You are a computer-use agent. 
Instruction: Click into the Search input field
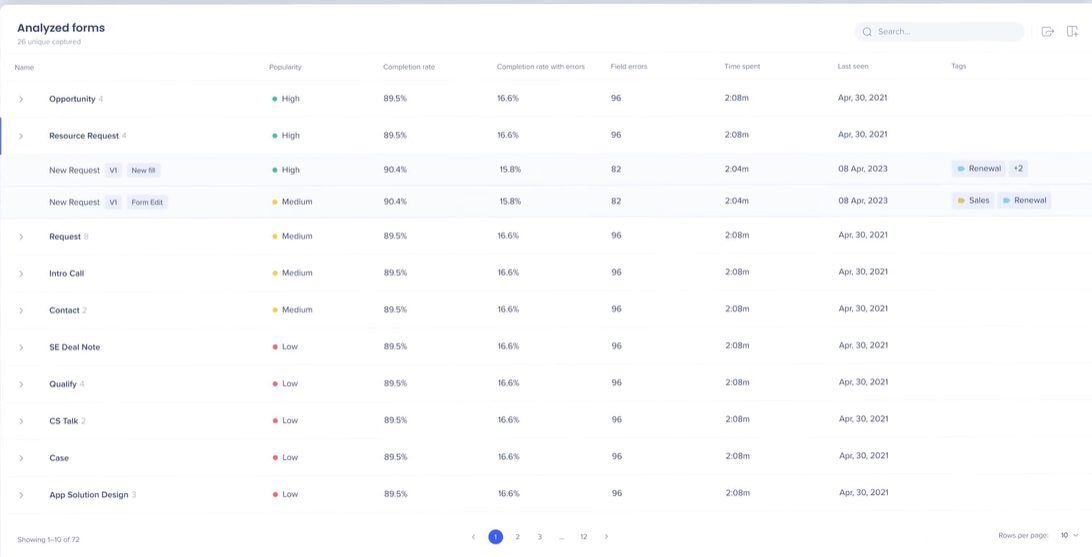[x=939, y=31]
